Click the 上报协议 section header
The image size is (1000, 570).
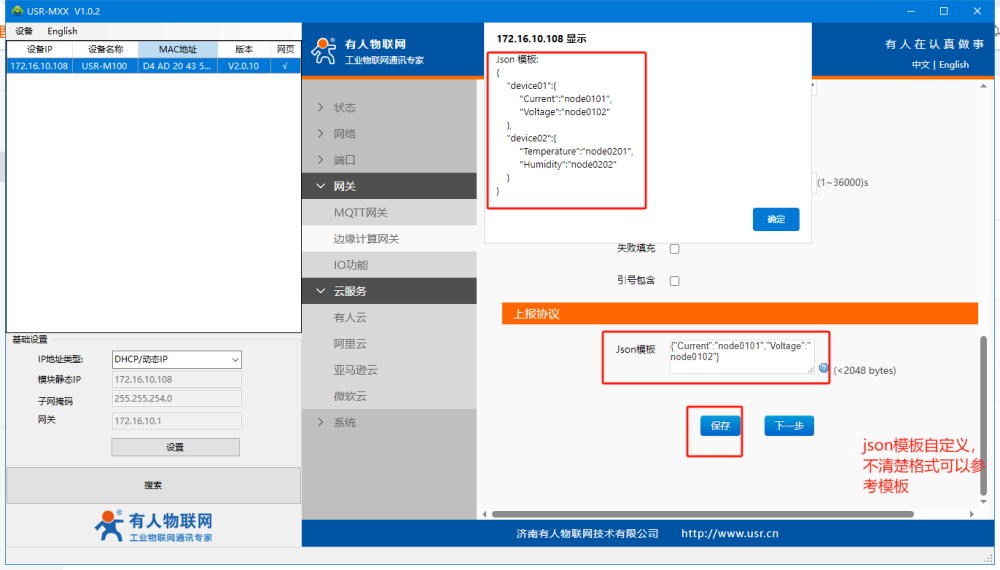pos(740,314)
